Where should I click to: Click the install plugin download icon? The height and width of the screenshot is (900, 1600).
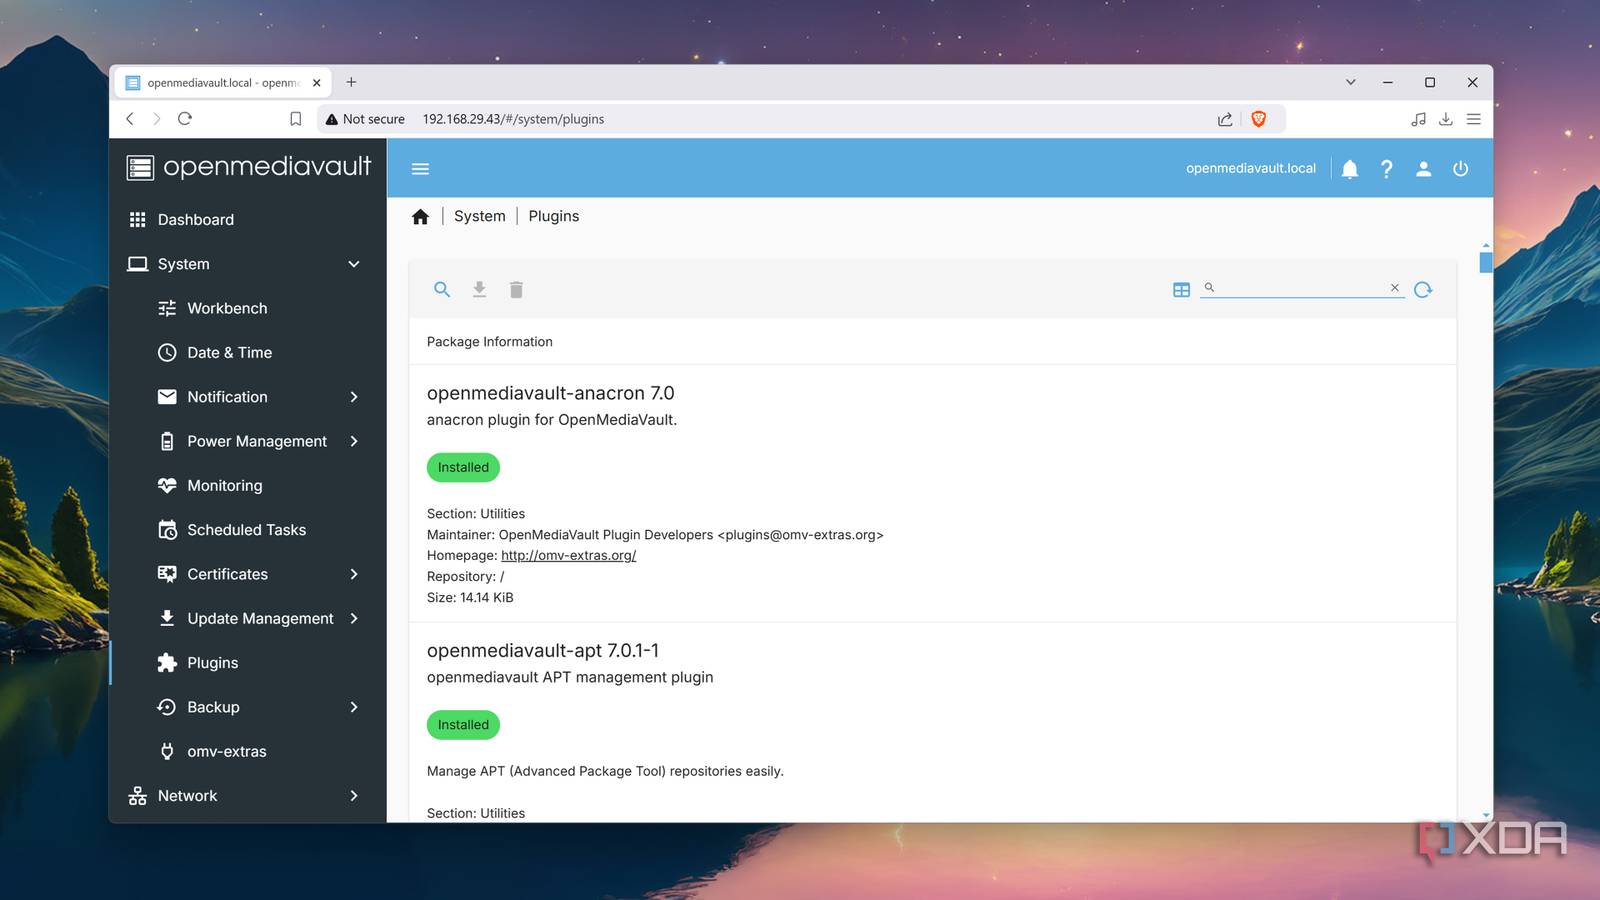coord(480,290)
